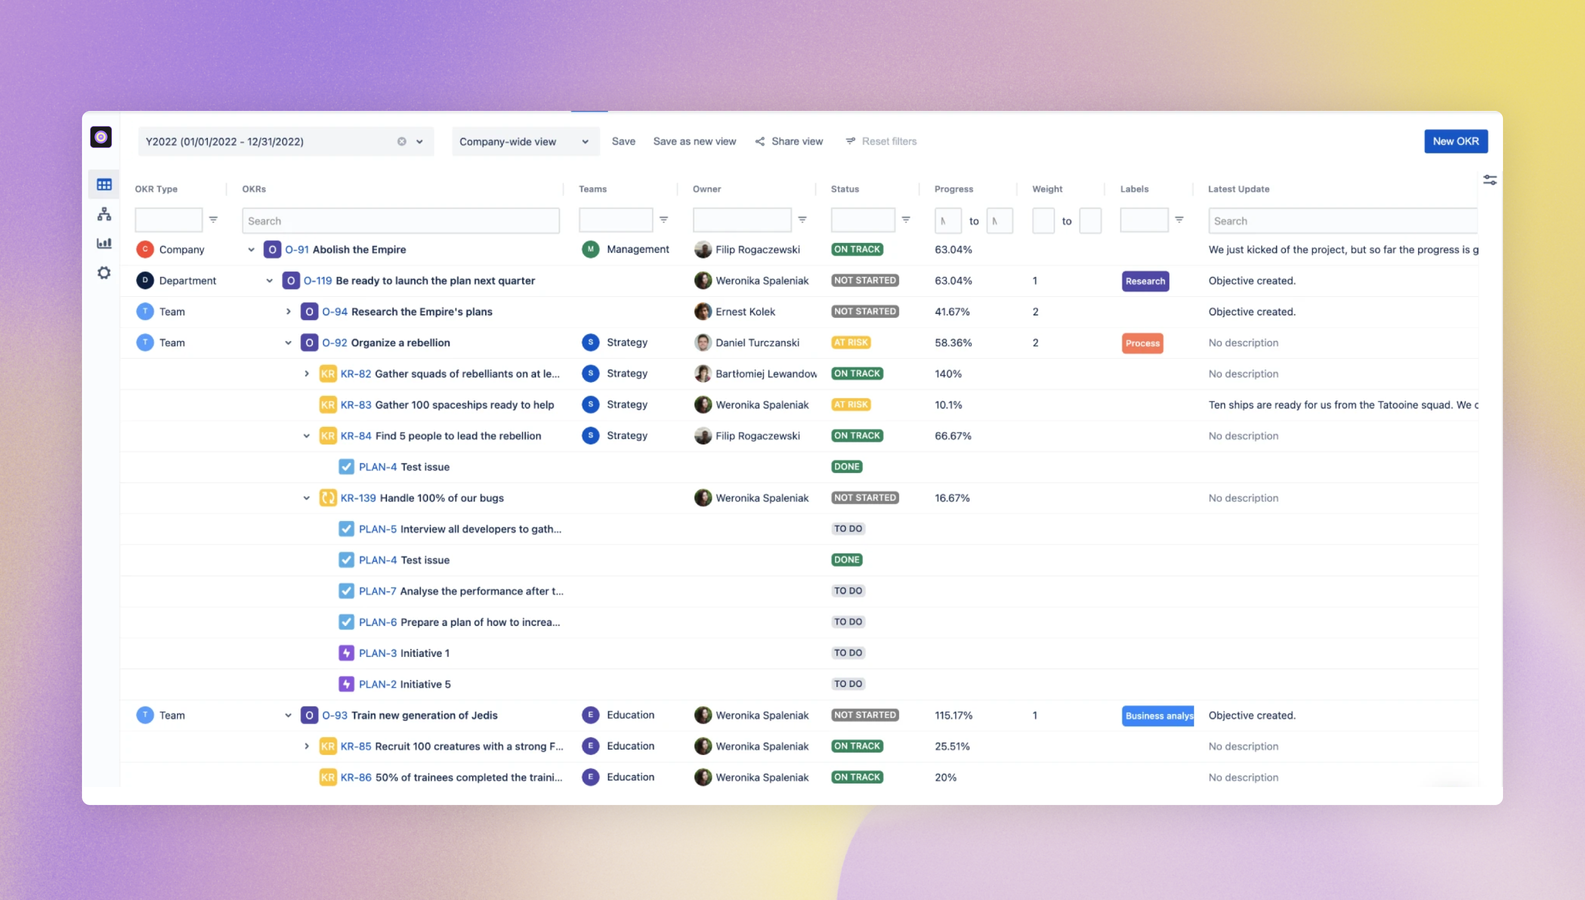This screenshot has width=1585, height=900.
Task: Click the app logo icon
Action: [101, 137]
